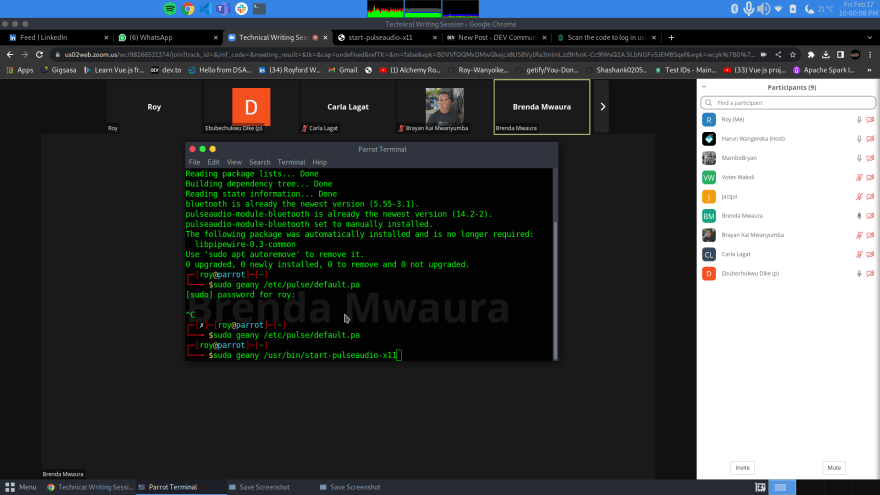Click the Find a participant search field
Image resolution: width=880 pixels, height=495 pixels.
coord(788,103)
